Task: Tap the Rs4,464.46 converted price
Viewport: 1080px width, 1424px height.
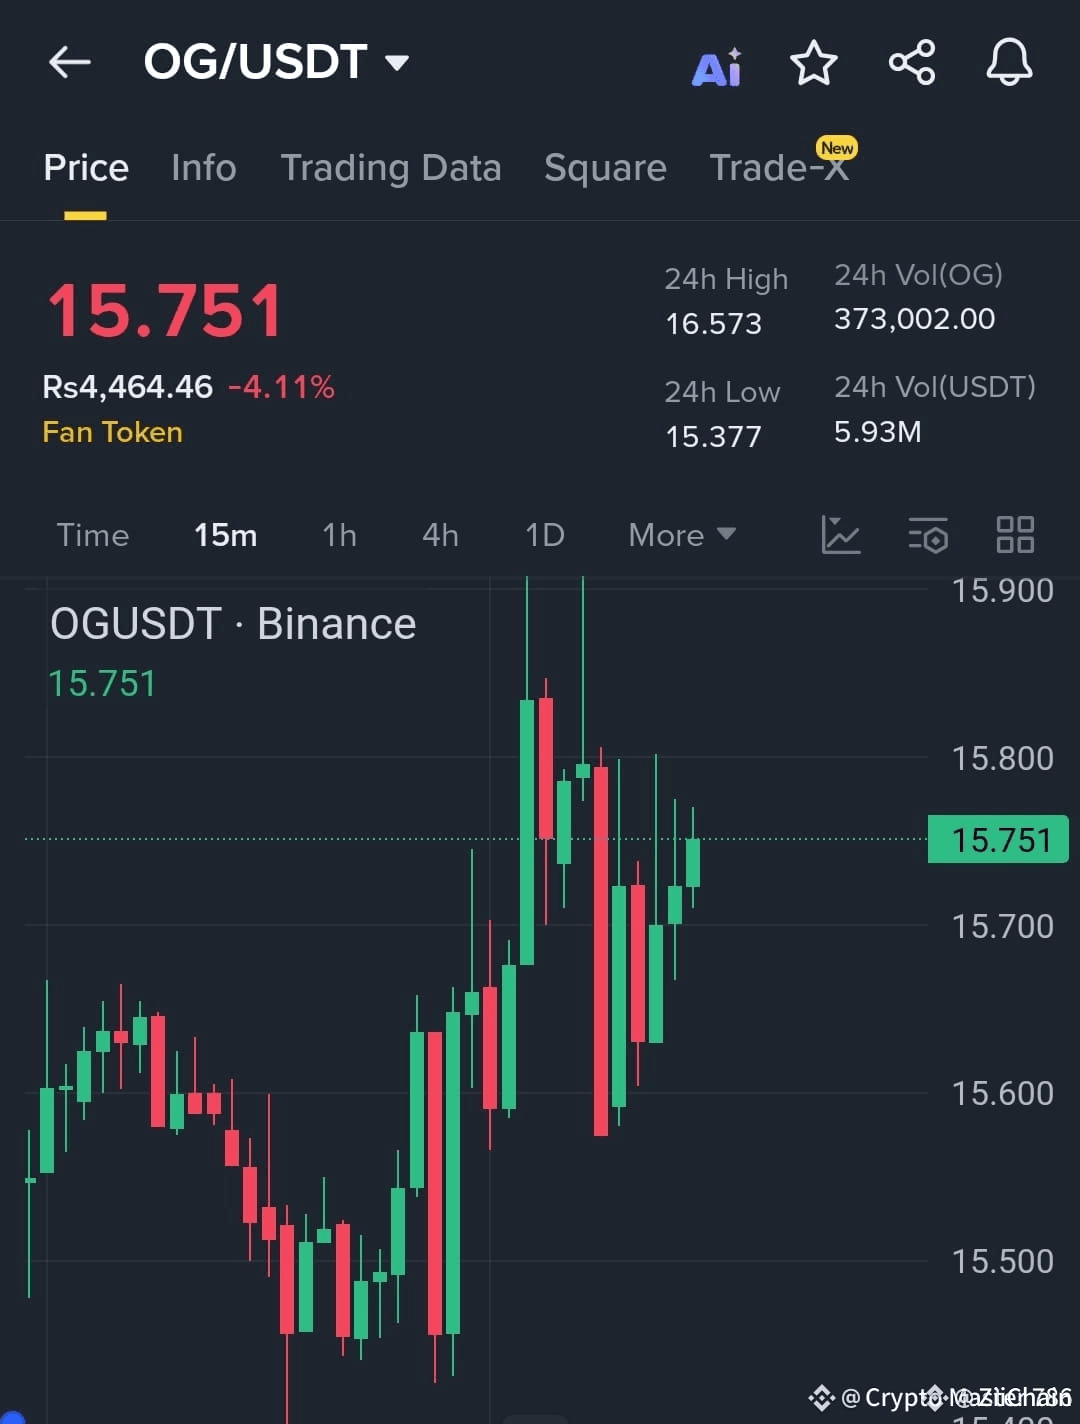Action: [128, 387]
